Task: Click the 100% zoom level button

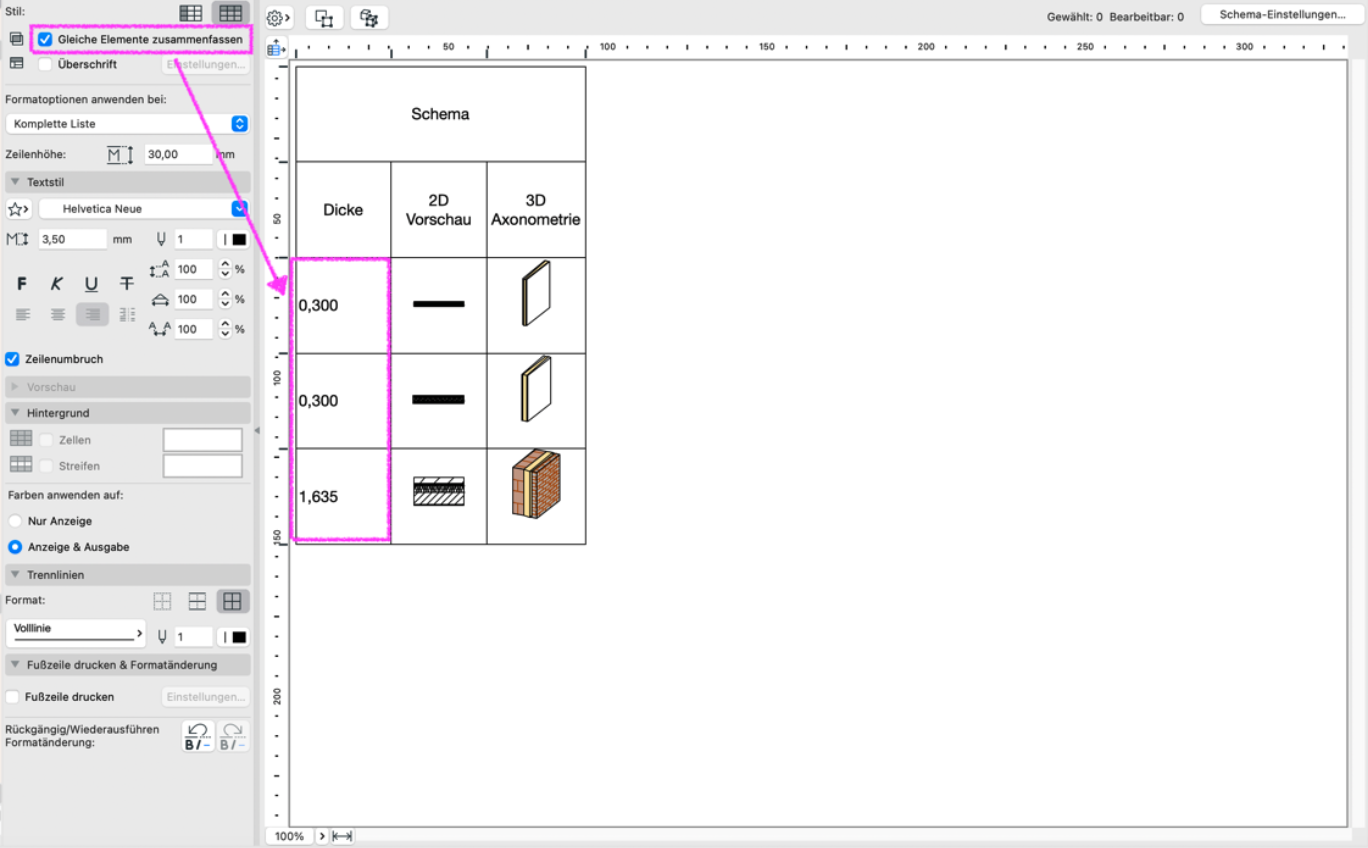Action: 289,836
